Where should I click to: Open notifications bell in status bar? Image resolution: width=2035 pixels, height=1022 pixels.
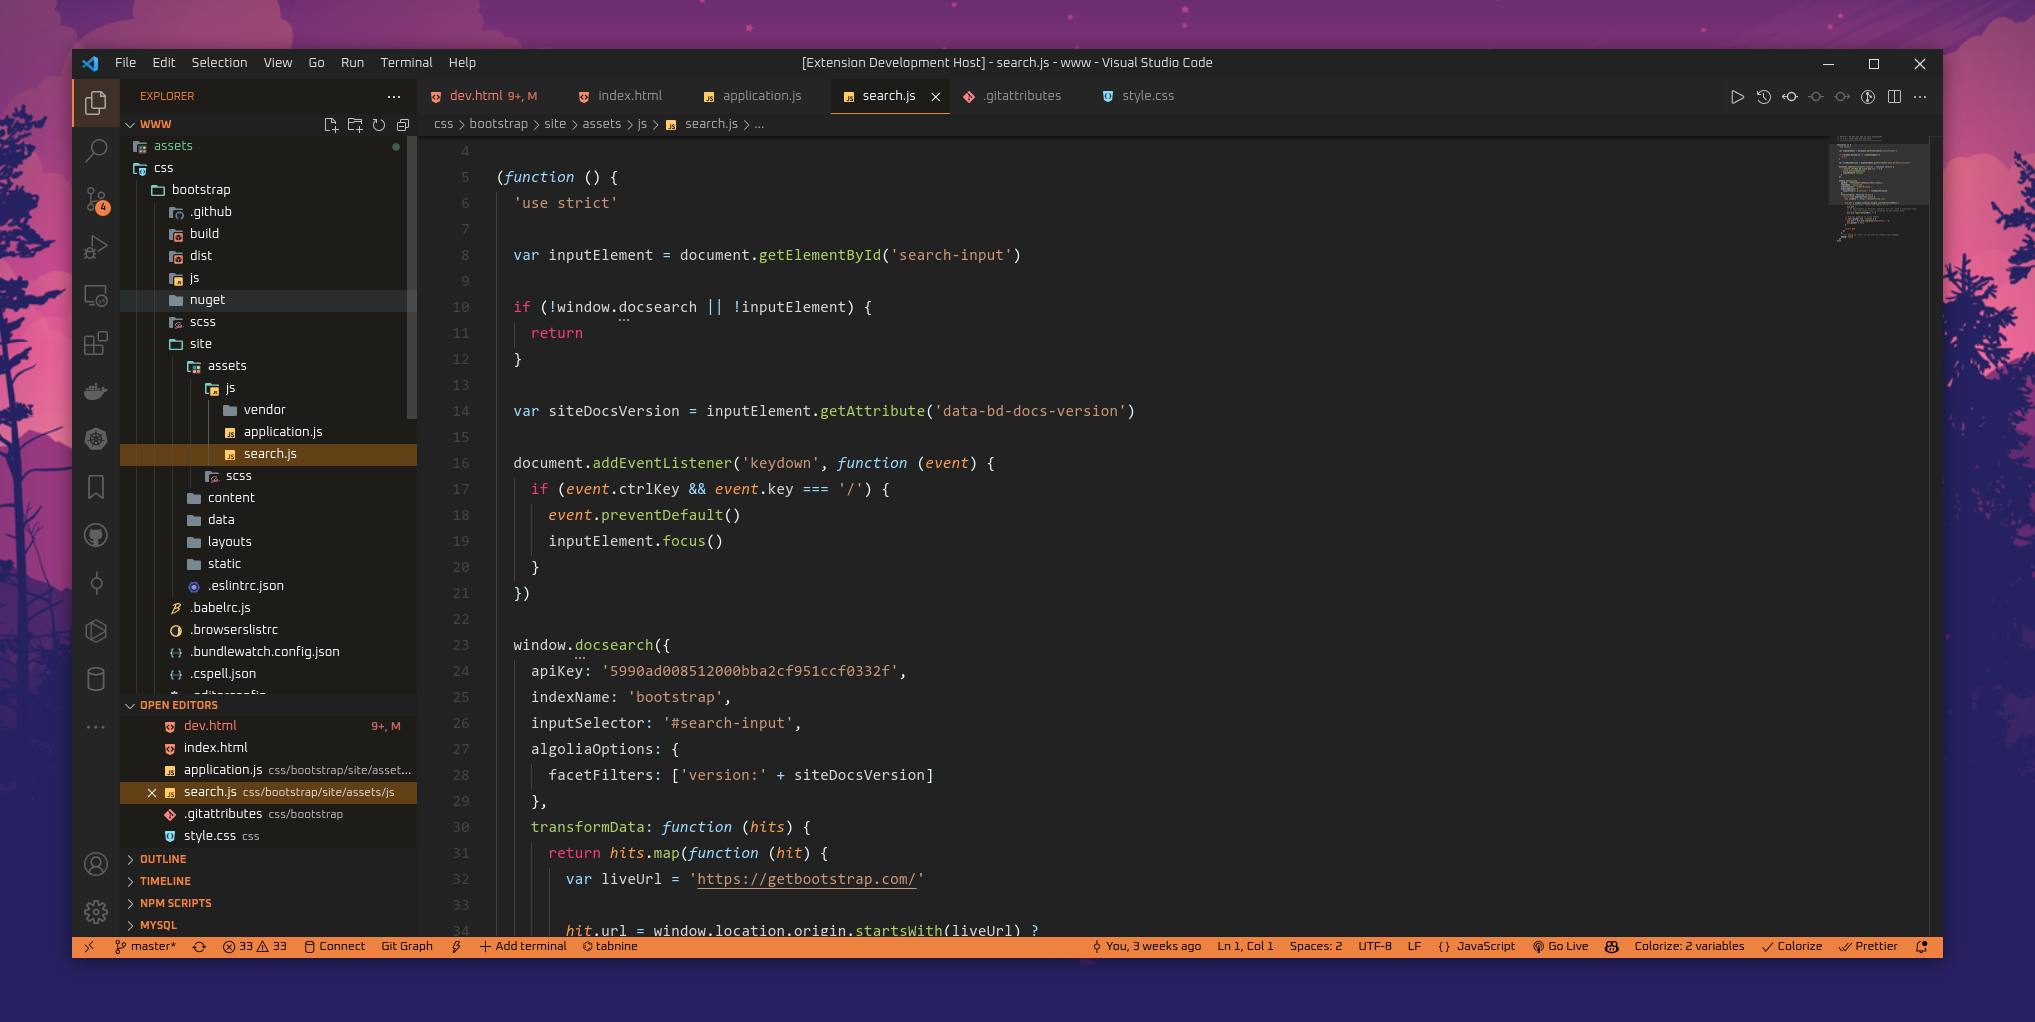click(1921, 946)
